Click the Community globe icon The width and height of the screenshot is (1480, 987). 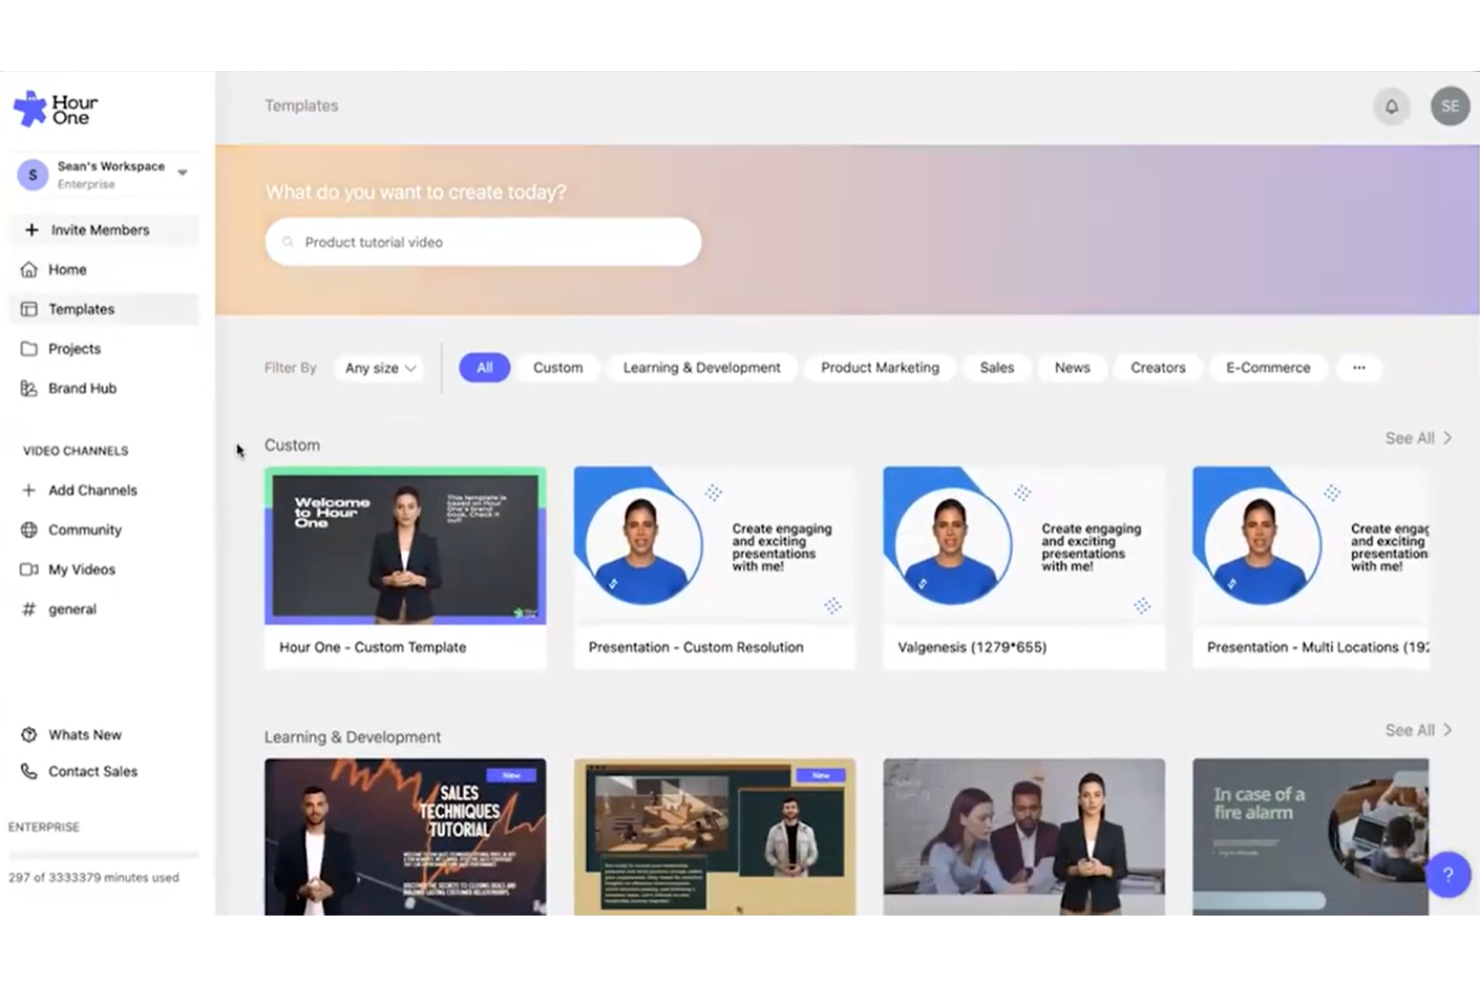coord(29,530)
